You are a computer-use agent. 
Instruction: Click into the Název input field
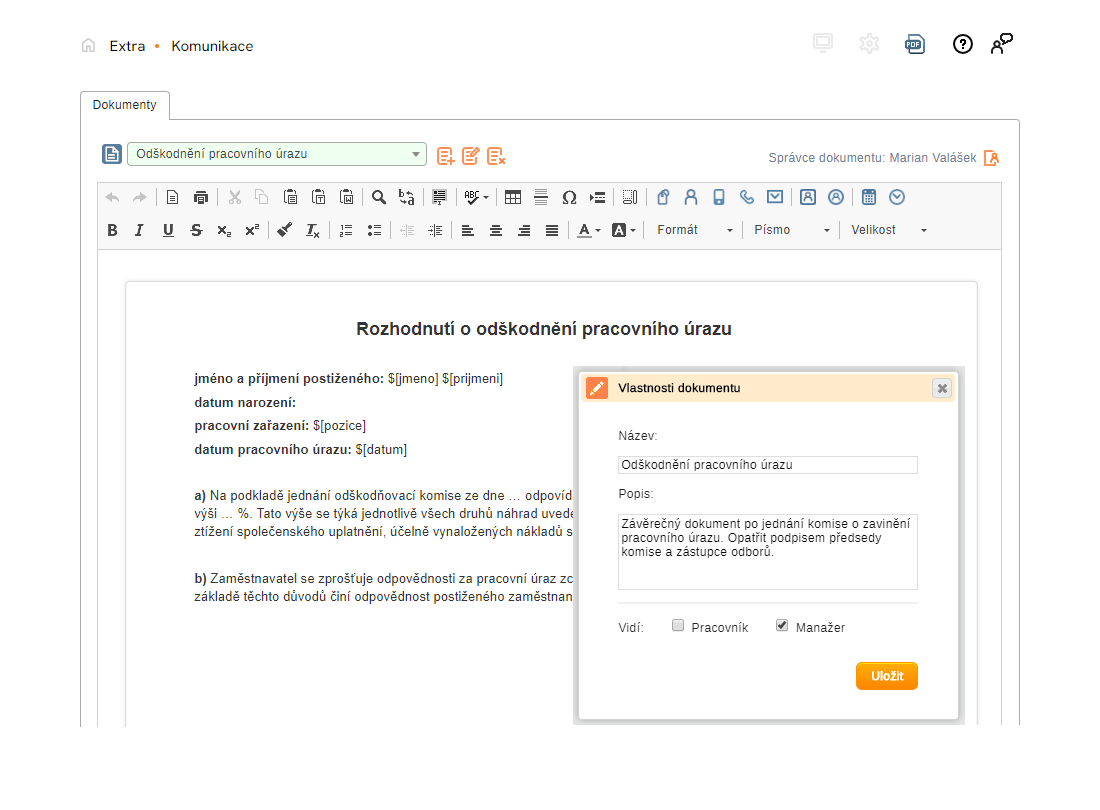pos(767,465)
